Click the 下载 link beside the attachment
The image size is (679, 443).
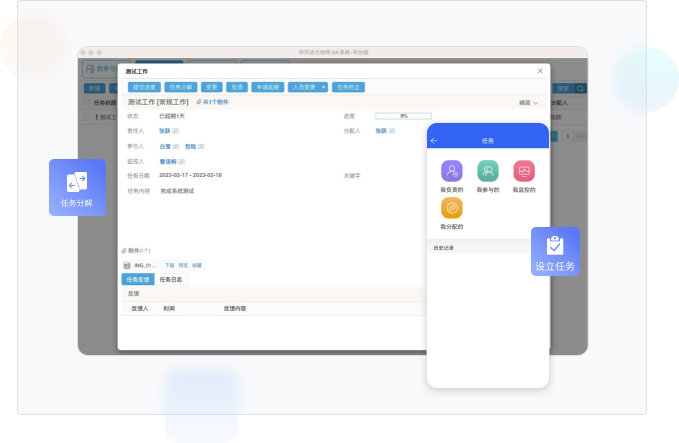point(169,265)
